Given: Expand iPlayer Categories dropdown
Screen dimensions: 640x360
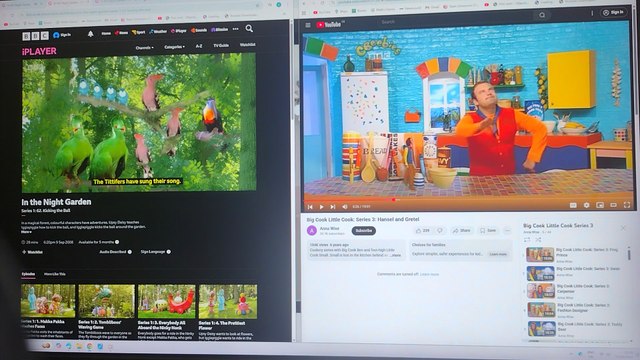Looking at the screenshot, I should tap(174, 47).
